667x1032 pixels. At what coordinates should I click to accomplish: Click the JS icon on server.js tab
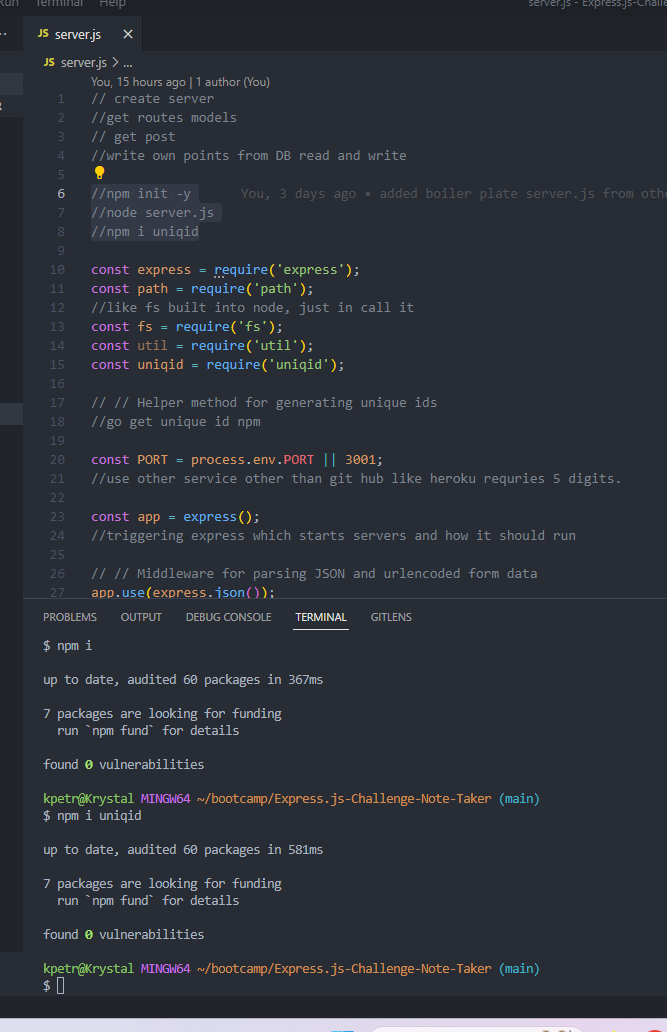(43, 34)
